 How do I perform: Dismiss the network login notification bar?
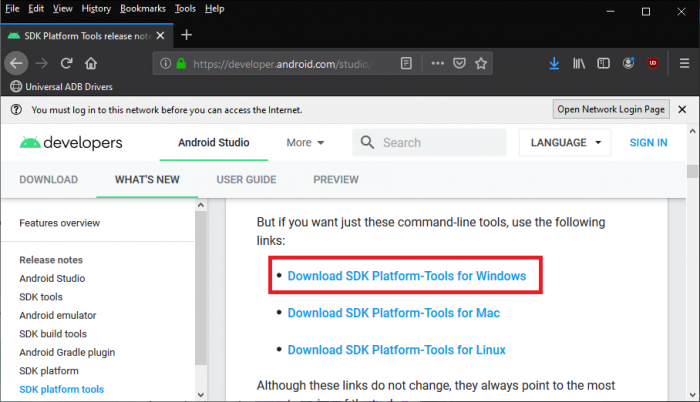682,109
